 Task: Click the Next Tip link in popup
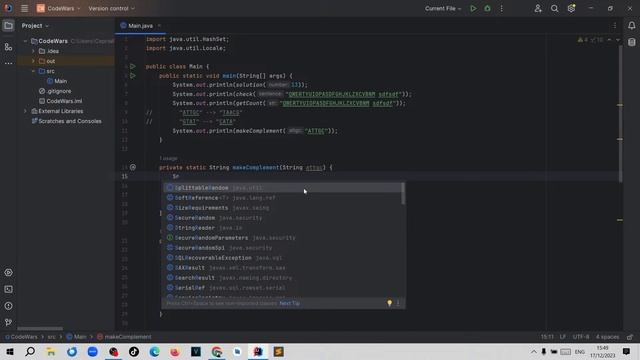click(289, 303)
